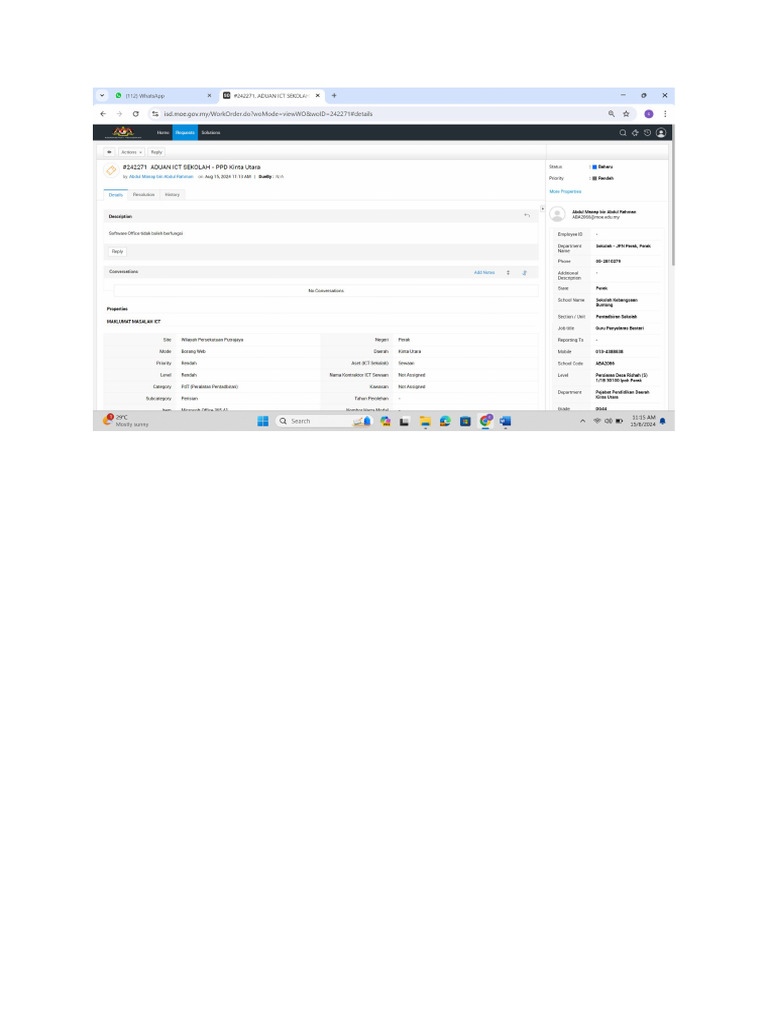Bookmark this page with star icon
768x1024 pixels.
[x=626, y=114]
